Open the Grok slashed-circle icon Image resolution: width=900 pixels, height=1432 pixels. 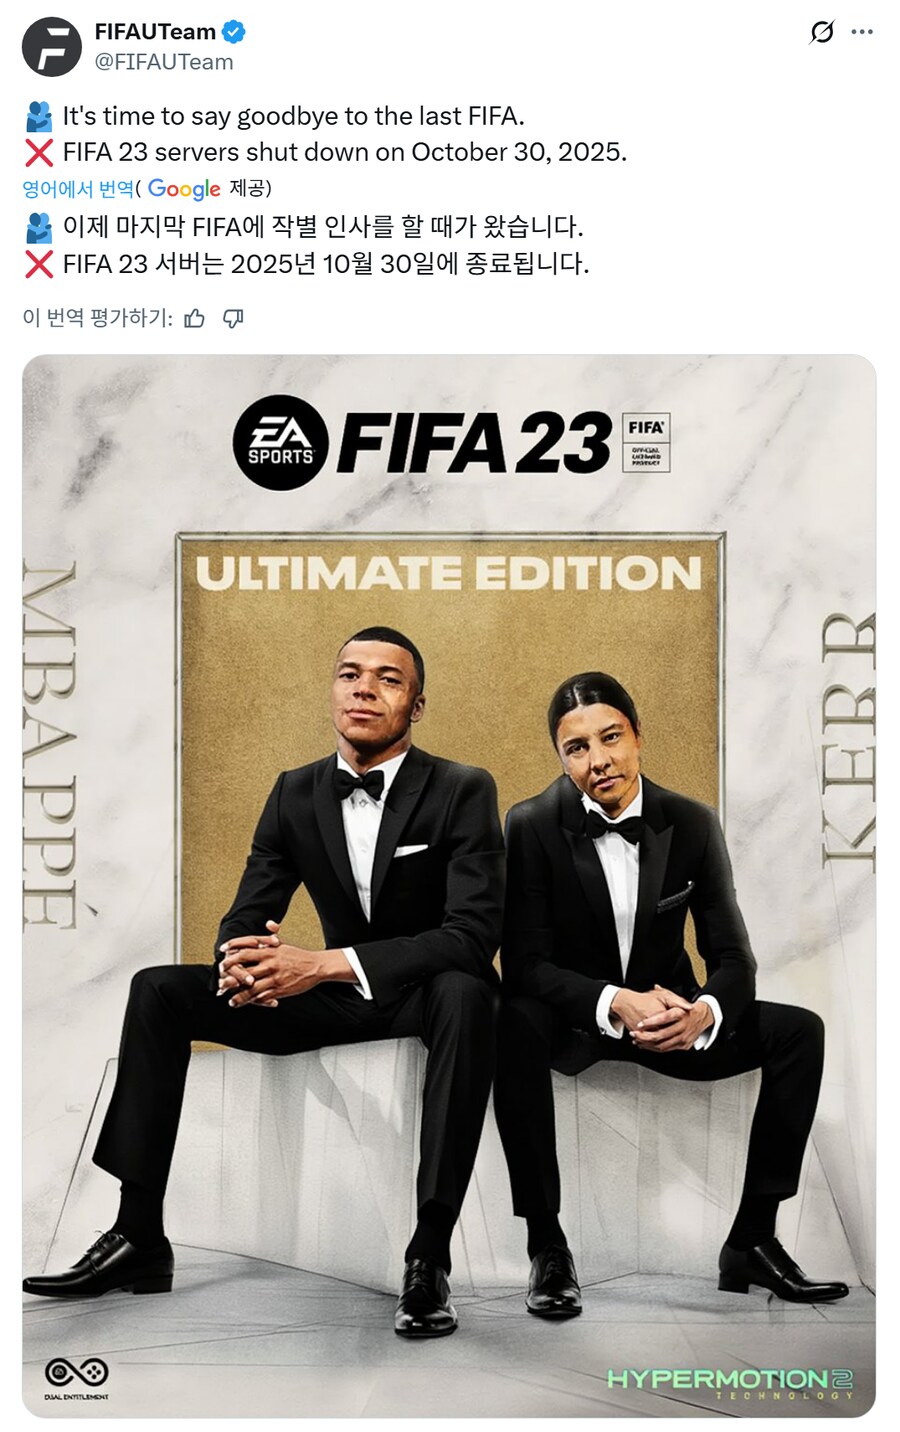tap(821, 32)
